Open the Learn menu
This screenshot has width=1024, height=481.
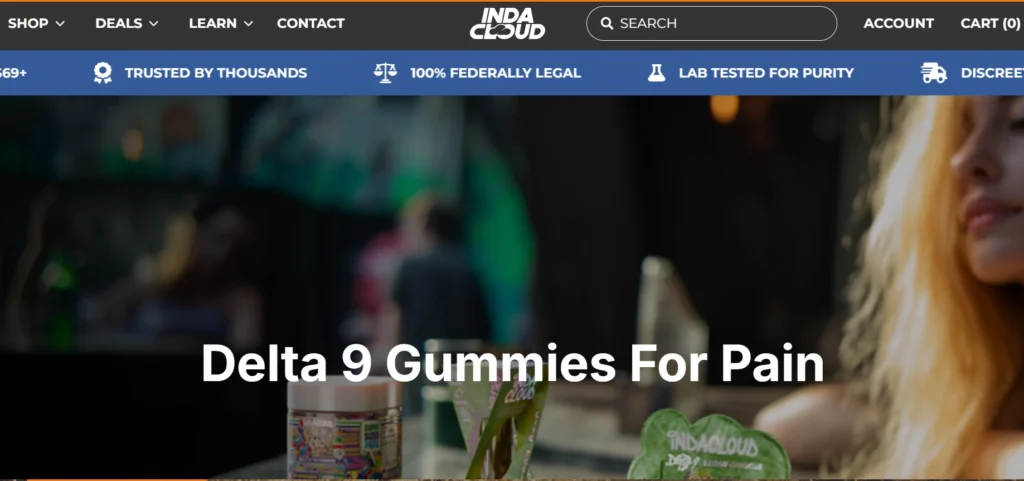tap(213, 23)
